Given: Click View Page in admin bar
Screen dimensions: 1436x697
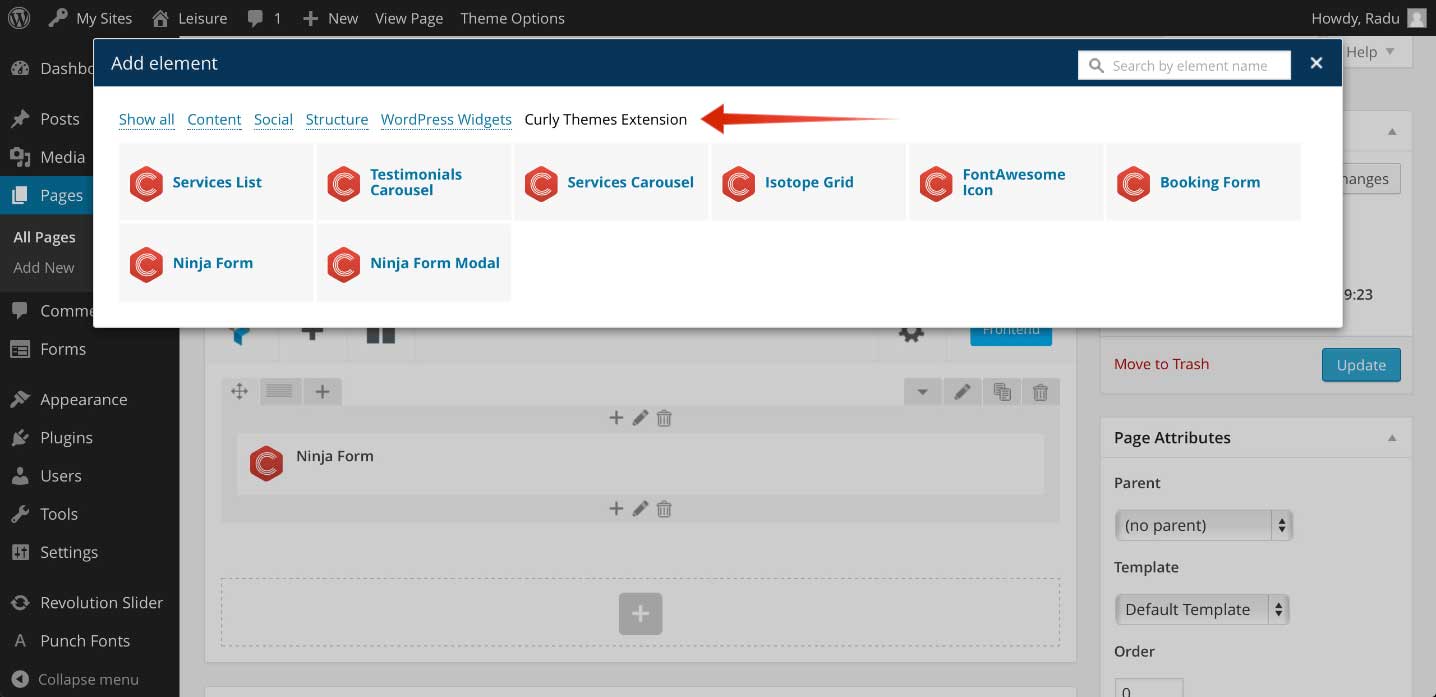Looking at the screenshot, I should click(409, 18).
